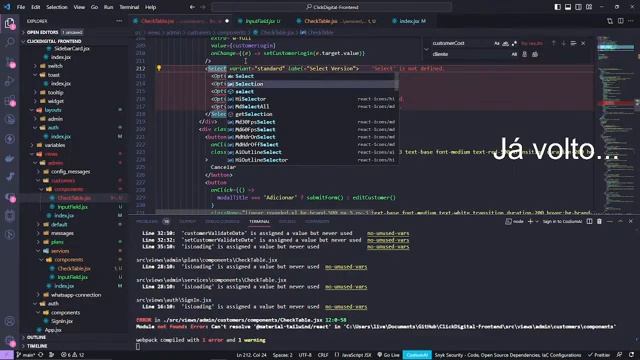Click the replace next icon

point(524,54)
